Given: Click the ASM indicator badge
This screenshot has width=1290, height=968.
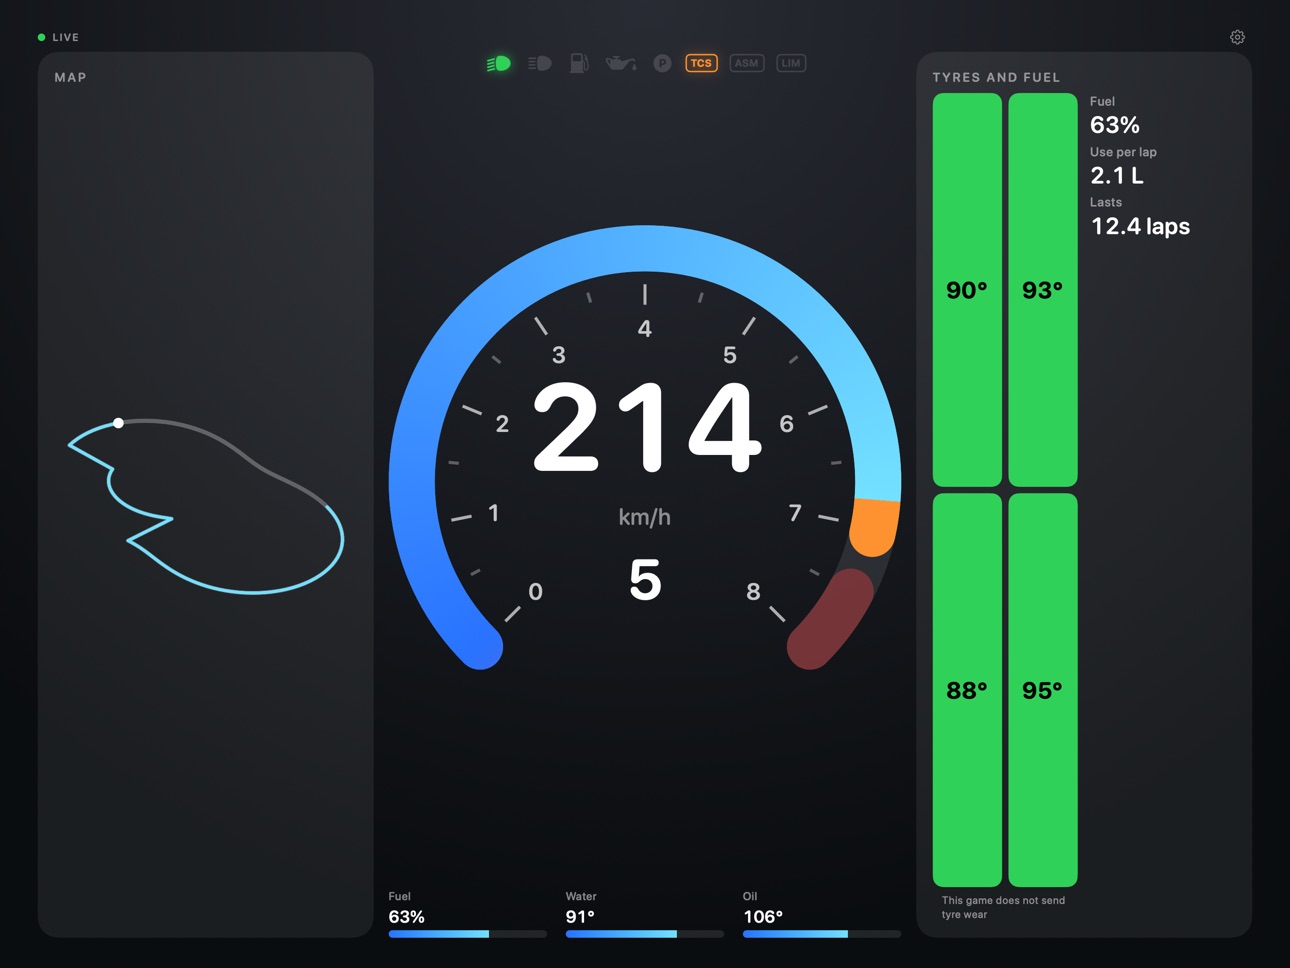Looking at the screenshot, I should pyautogui.click(x=746, y=63).
